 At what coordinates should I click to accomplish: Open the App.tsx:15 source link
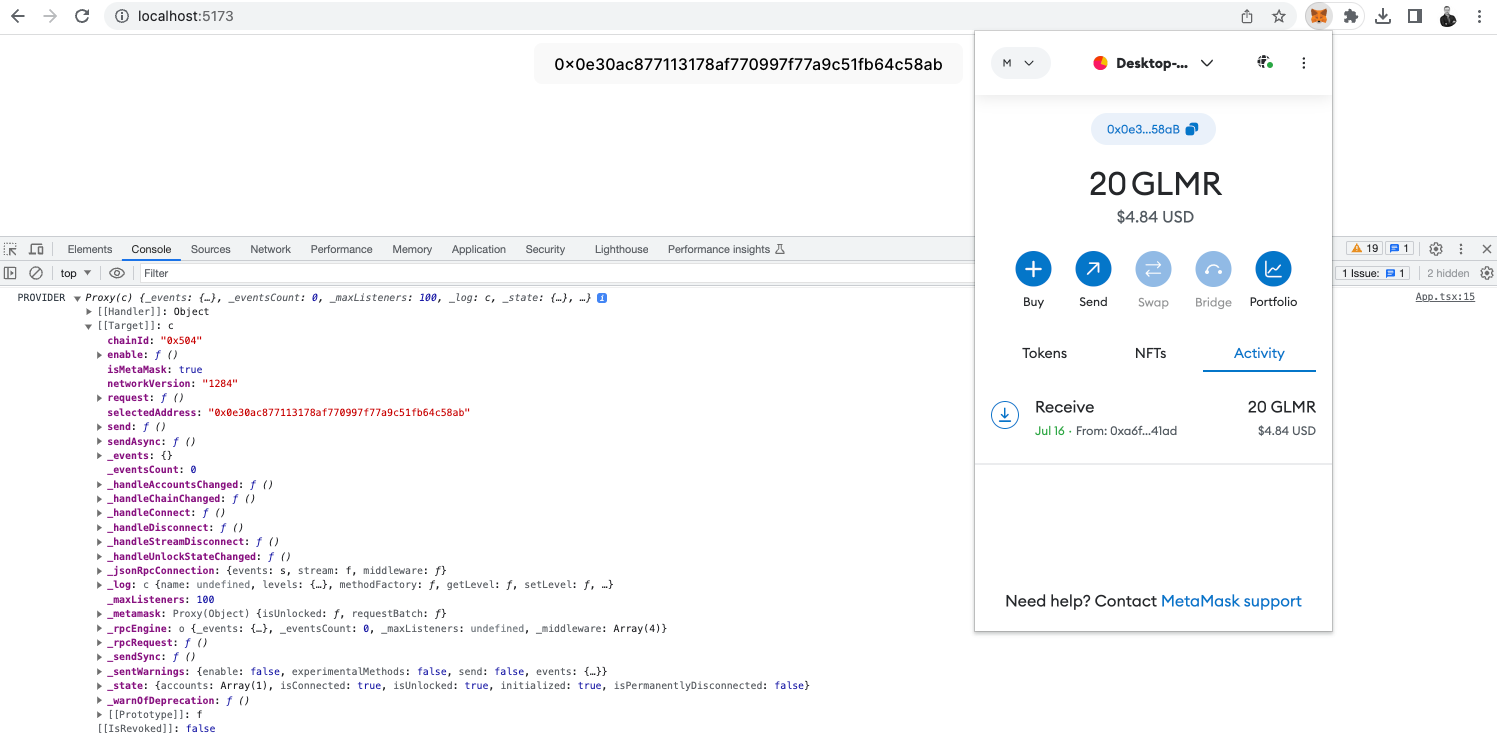point(1445,297)
